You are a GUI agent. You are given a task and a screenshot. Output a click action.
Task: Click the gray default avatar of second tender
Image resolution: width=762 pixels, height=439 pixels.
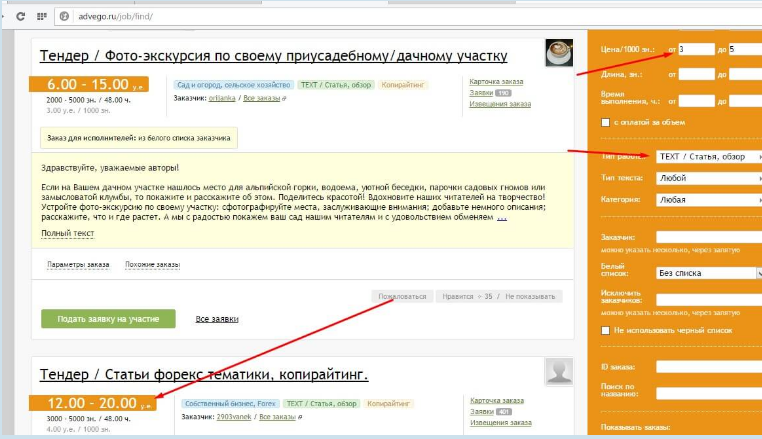558,372
